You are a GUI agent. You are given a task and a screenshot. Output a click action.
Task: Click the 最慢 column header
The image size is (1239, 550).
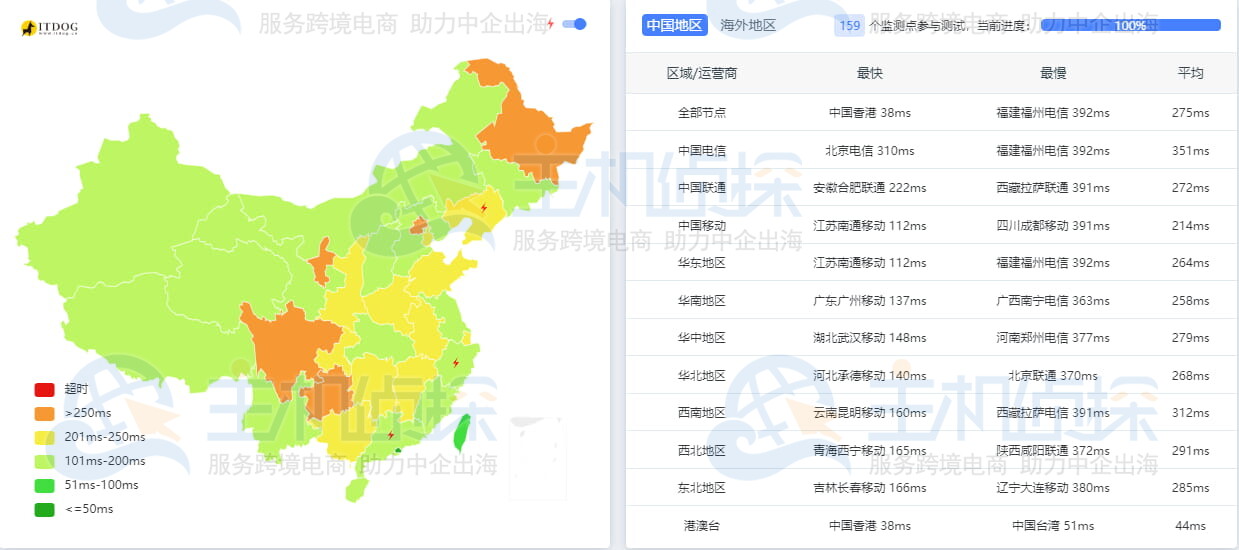pos(1053,73)
